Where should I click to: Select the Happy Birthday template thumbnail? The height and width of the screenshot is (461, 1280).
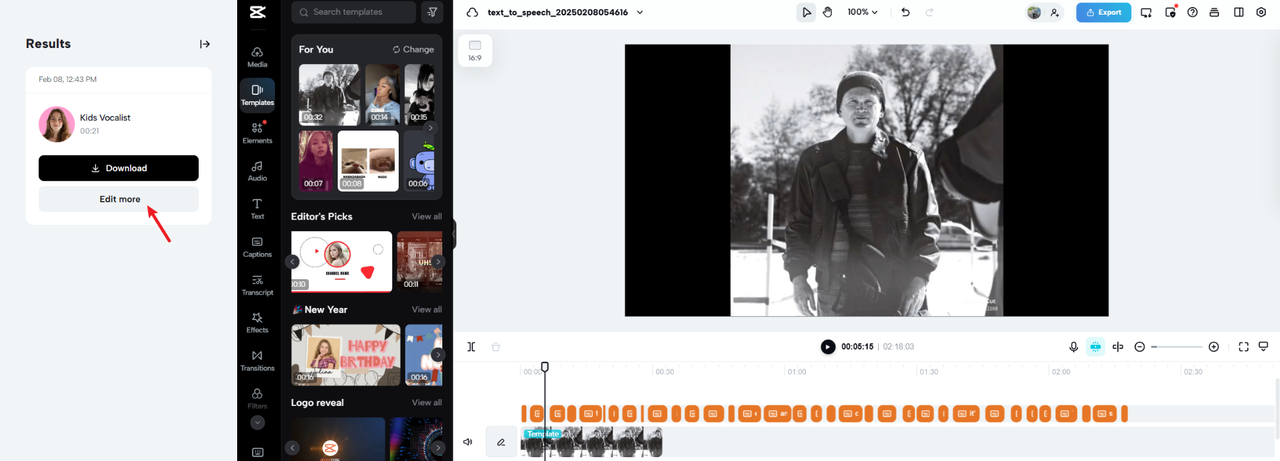[x=346, y=355]
